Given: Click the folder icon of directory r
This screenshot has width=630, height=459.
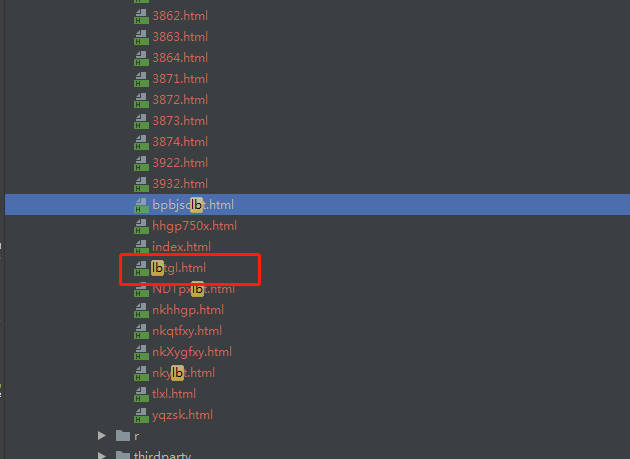Looking at the screenshot, I should click(x=123, y=436).
